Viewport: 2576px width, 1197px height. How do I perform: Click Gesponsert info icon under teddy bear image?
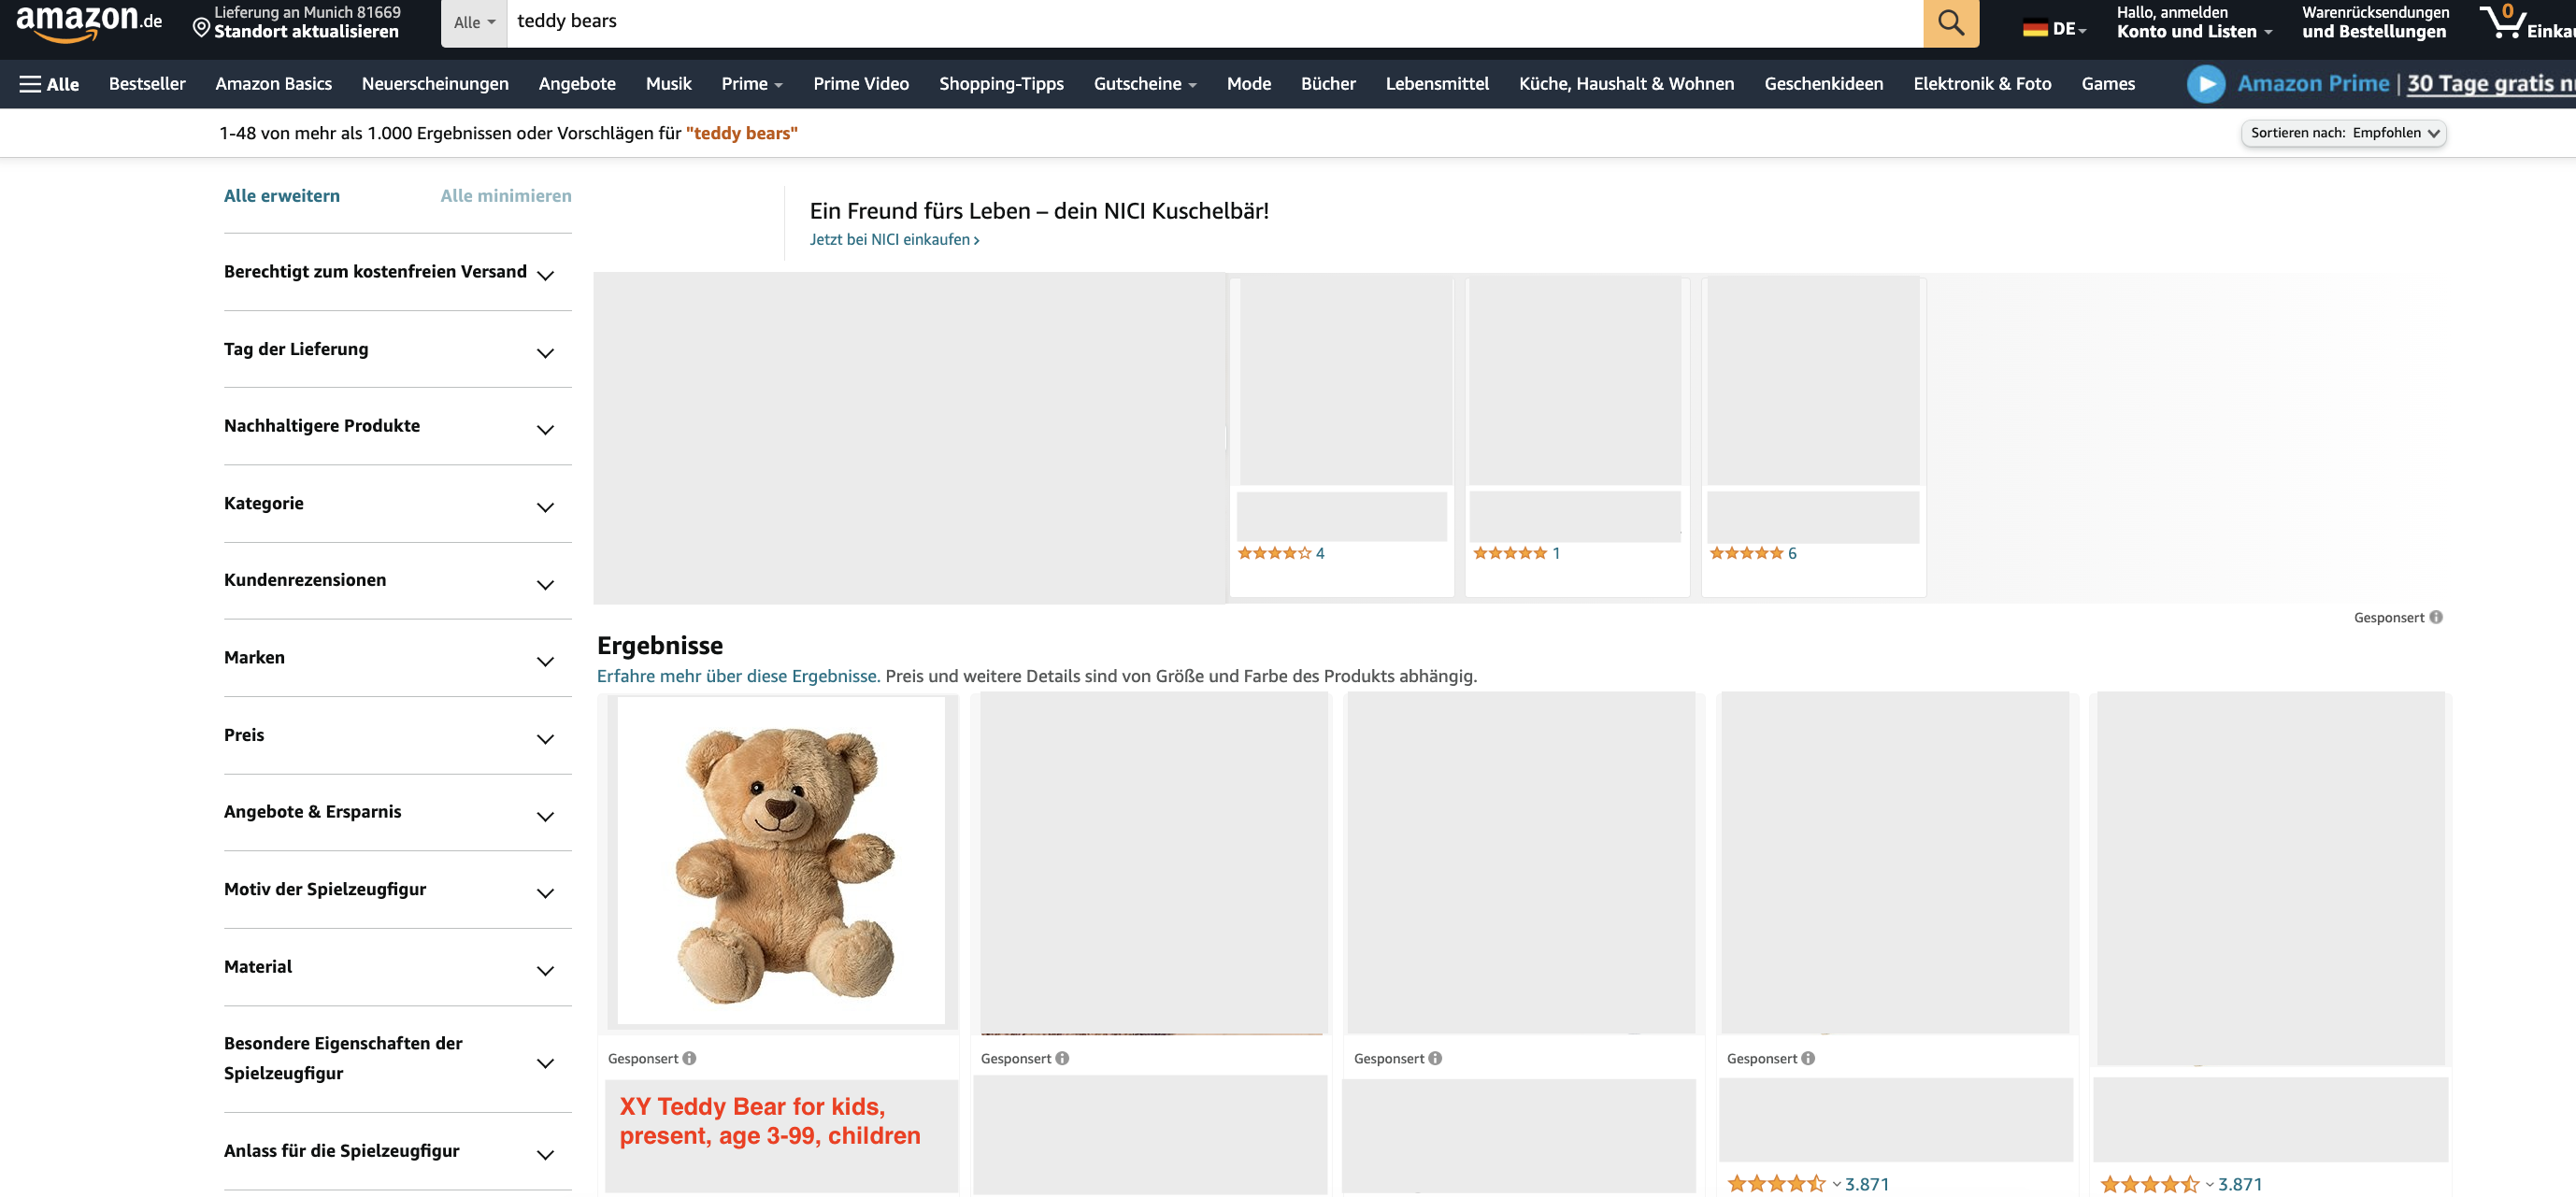click(689, 1058)
